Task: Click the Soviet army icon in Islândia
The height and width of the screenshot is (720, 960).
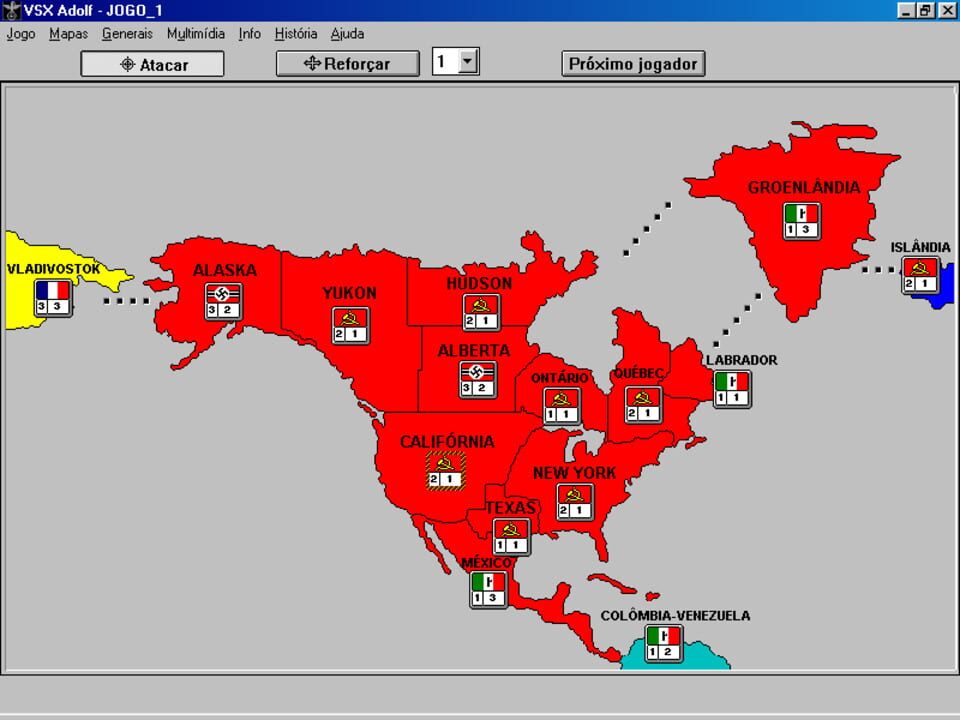Action: coord(920,276)
